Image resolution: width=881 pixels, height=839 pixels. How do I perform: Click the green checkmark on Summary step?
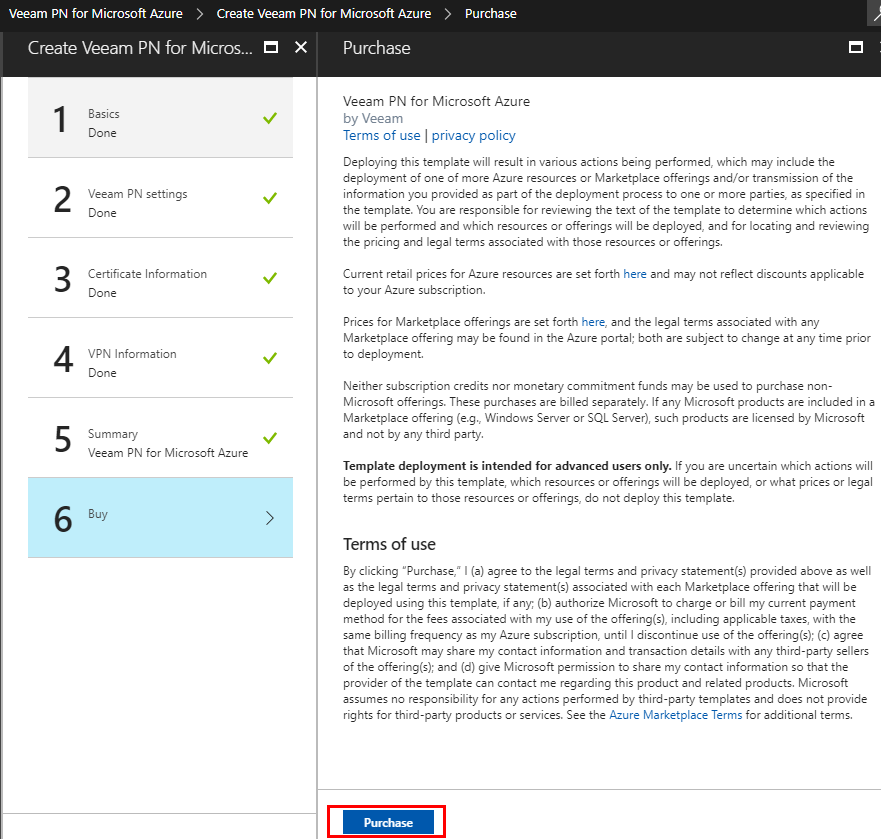coord(270,438)
